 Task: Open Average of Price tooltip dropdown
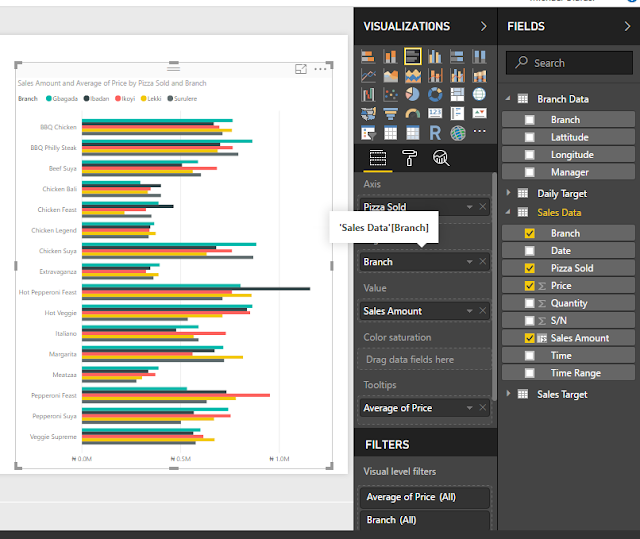469,408
